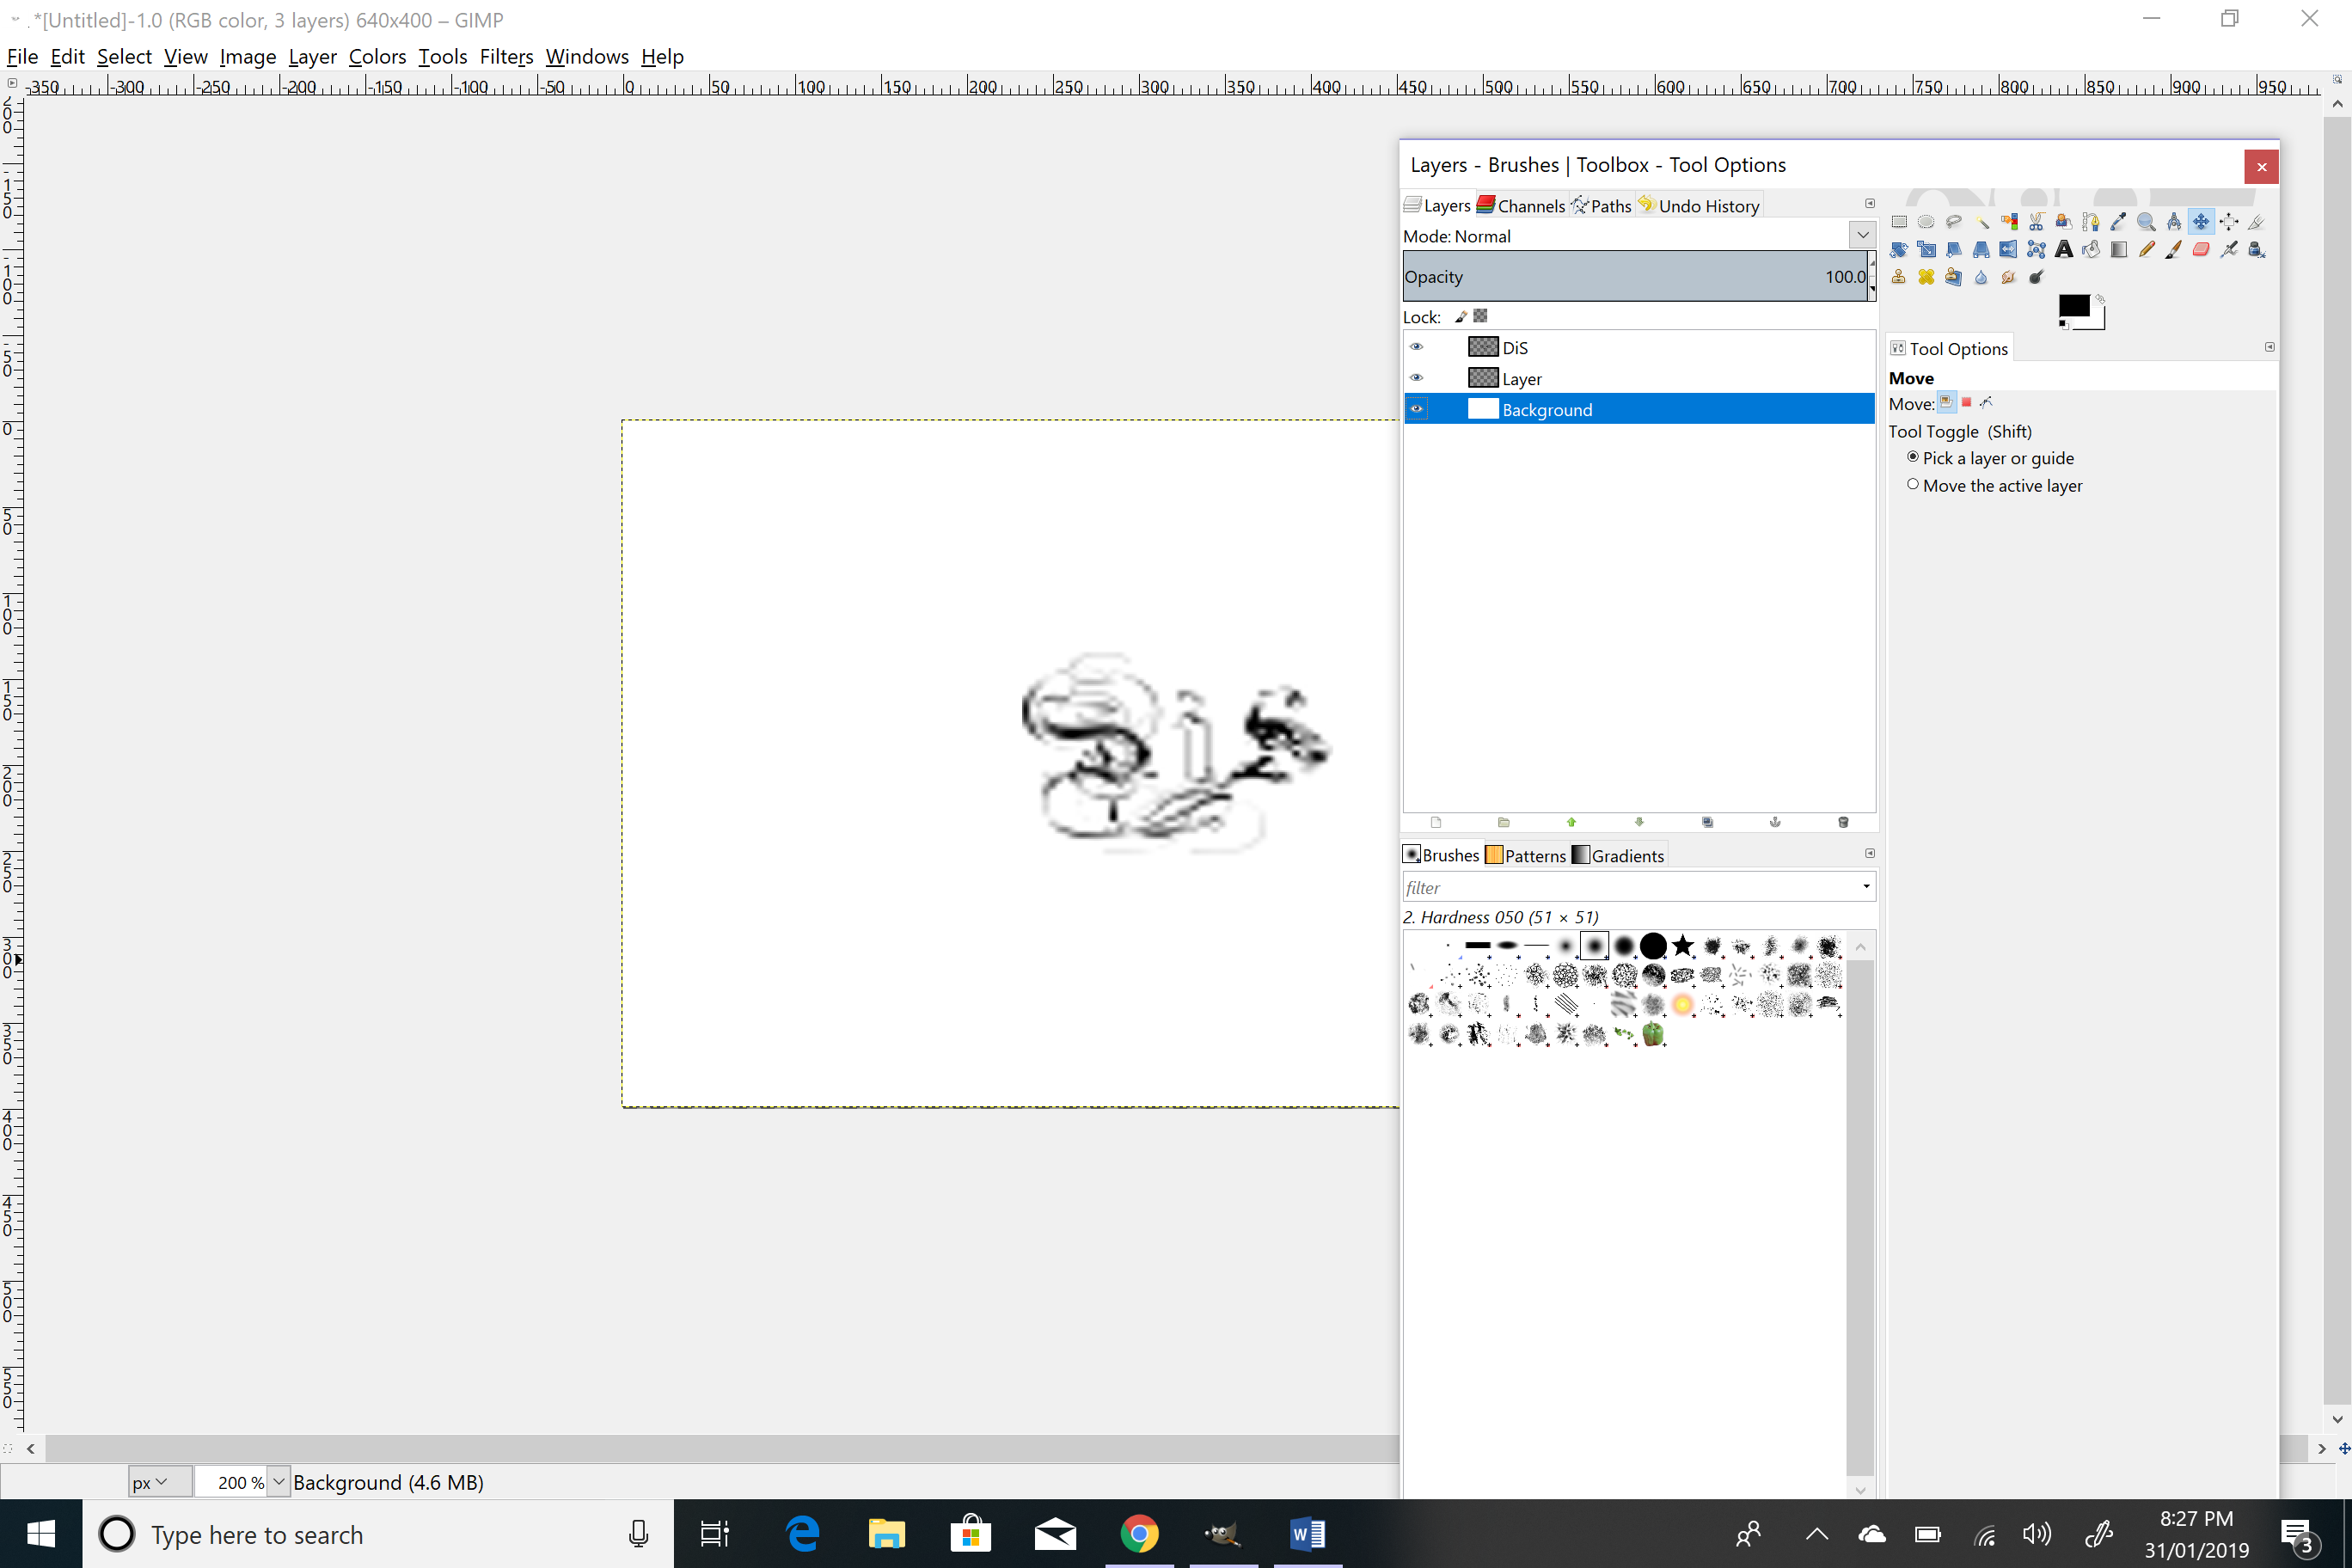The height and width of the screenshot is (1568, 2352).
Task: Select the Flip tool
Action: [x=2008, y=249]
